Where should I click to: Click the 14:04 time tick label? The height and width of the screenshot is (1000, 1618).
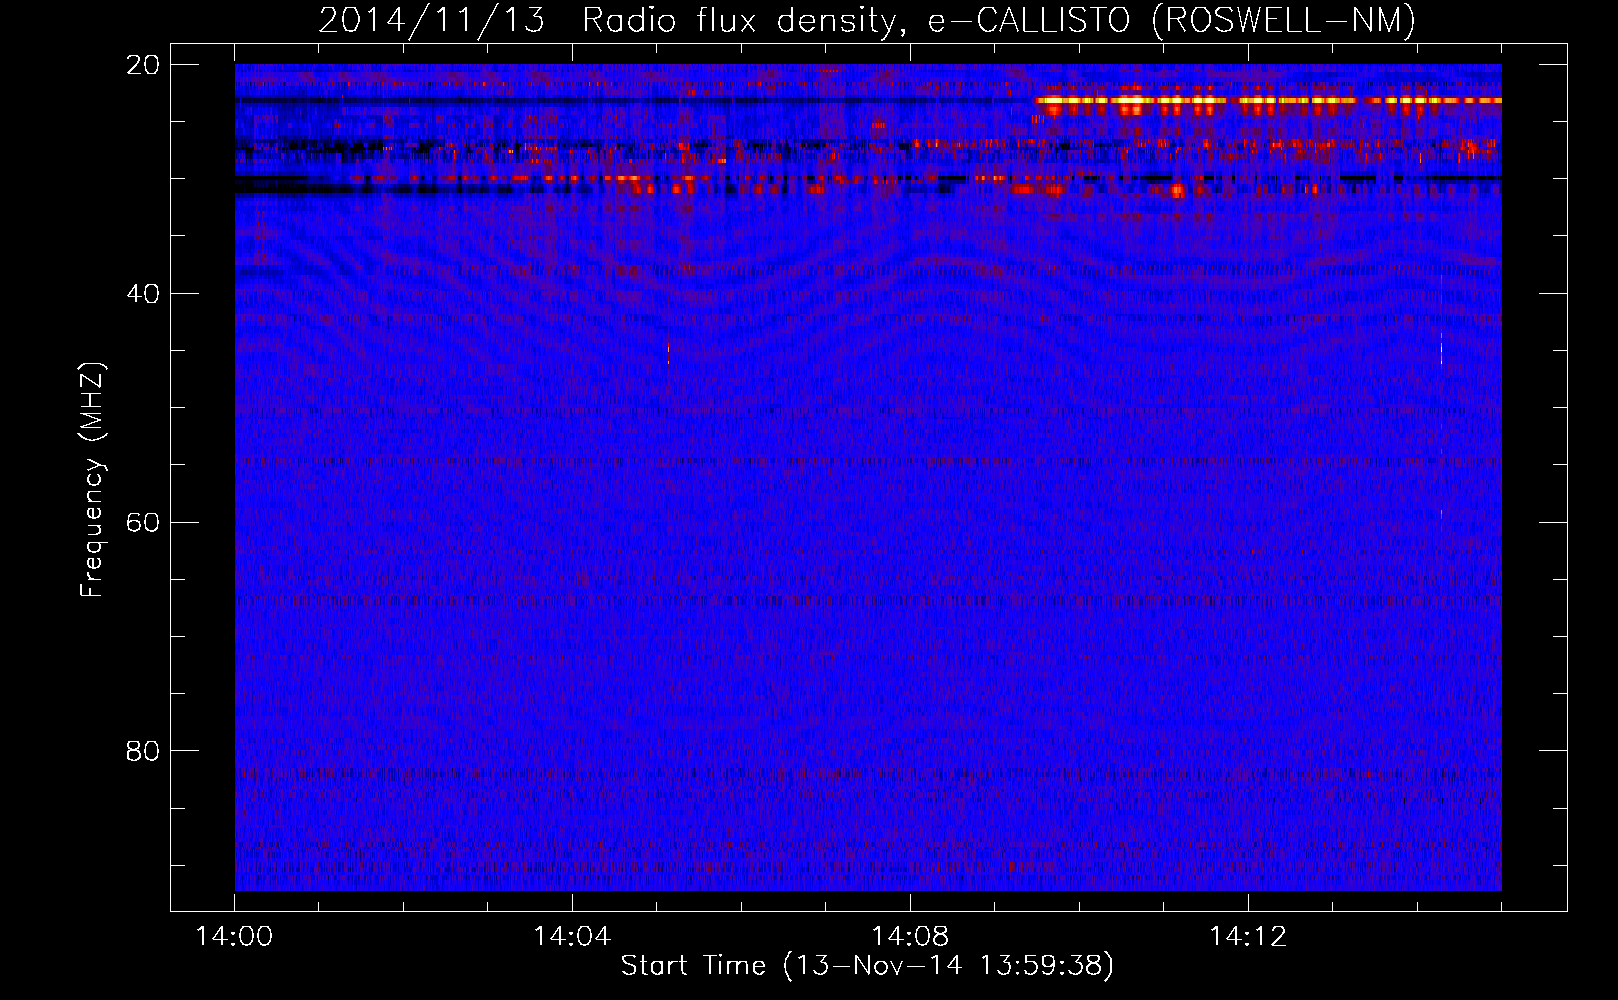tap(572, 937)
